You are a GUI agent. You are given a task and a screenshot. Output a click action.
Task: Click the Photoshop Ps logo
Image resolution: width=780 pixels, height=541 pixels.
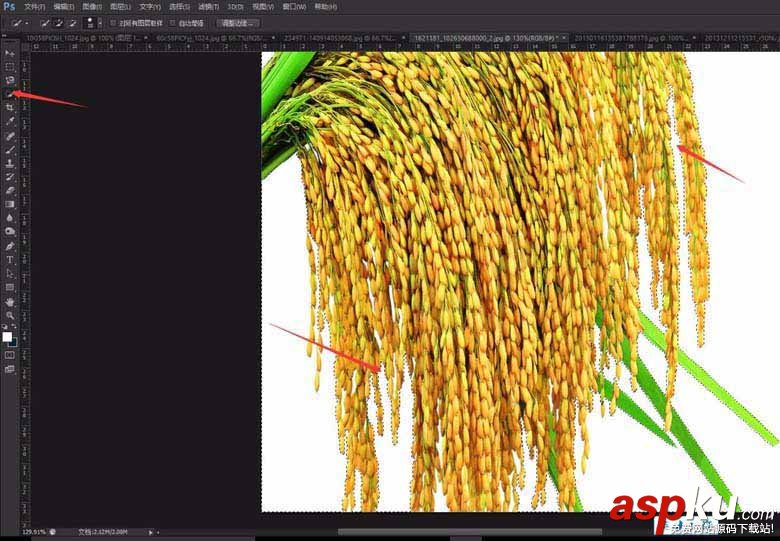click(x=9, y=6)
